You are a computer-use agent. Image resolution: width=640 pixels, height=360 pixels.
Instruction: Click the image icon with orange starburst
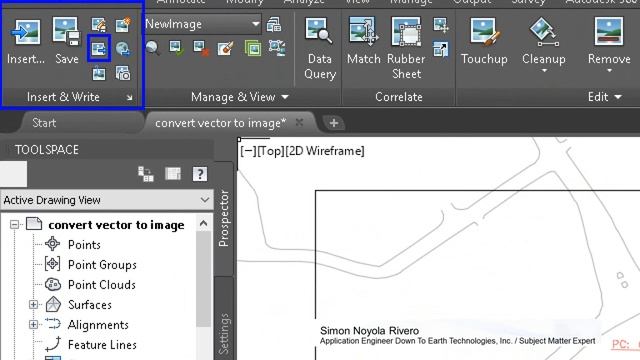123,24
